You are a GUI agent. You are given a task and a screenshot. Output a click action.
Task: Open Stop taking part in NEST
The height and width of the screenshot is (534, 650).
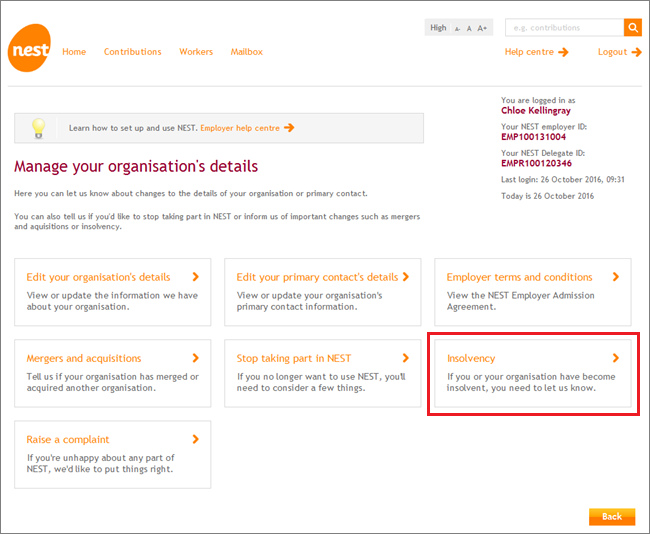click(294, 358)
